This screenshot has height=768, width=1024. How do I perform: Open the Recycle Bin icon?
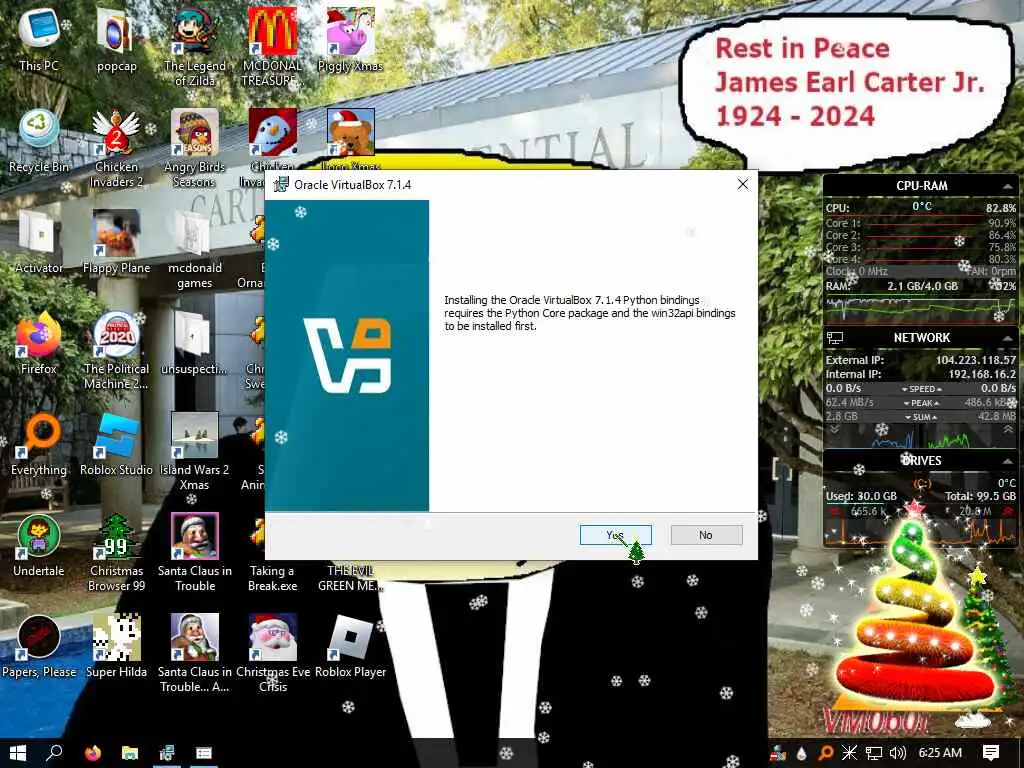click(x=39, y=141)
